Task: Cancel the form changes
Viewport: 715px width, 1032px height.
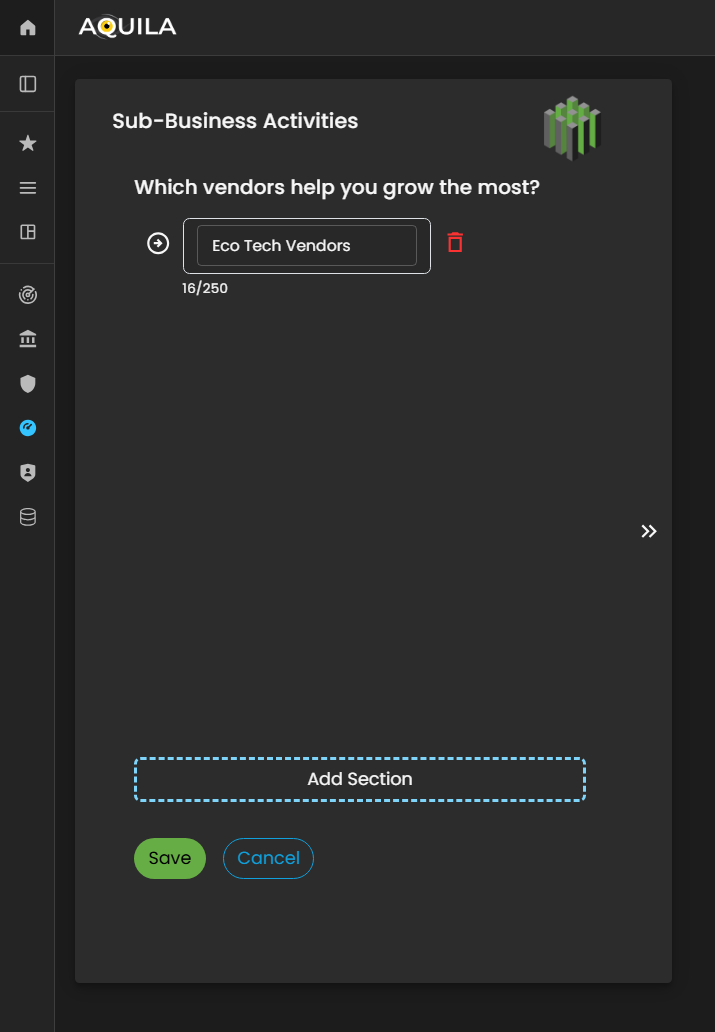Action: [x=268, y=858]
